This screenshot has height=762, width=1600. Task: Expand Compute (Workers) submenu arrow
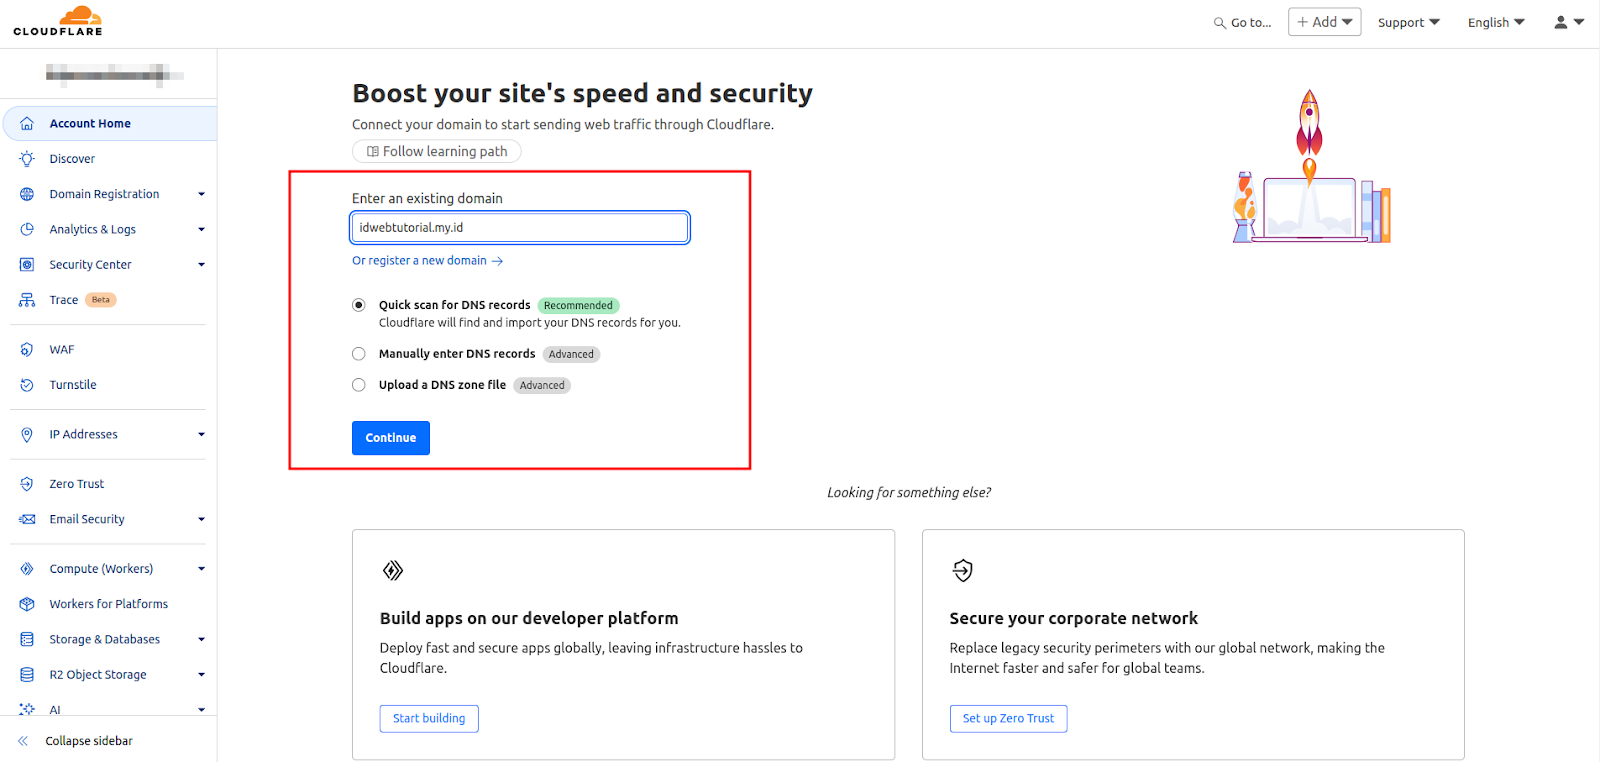click(x=201, y=569)
